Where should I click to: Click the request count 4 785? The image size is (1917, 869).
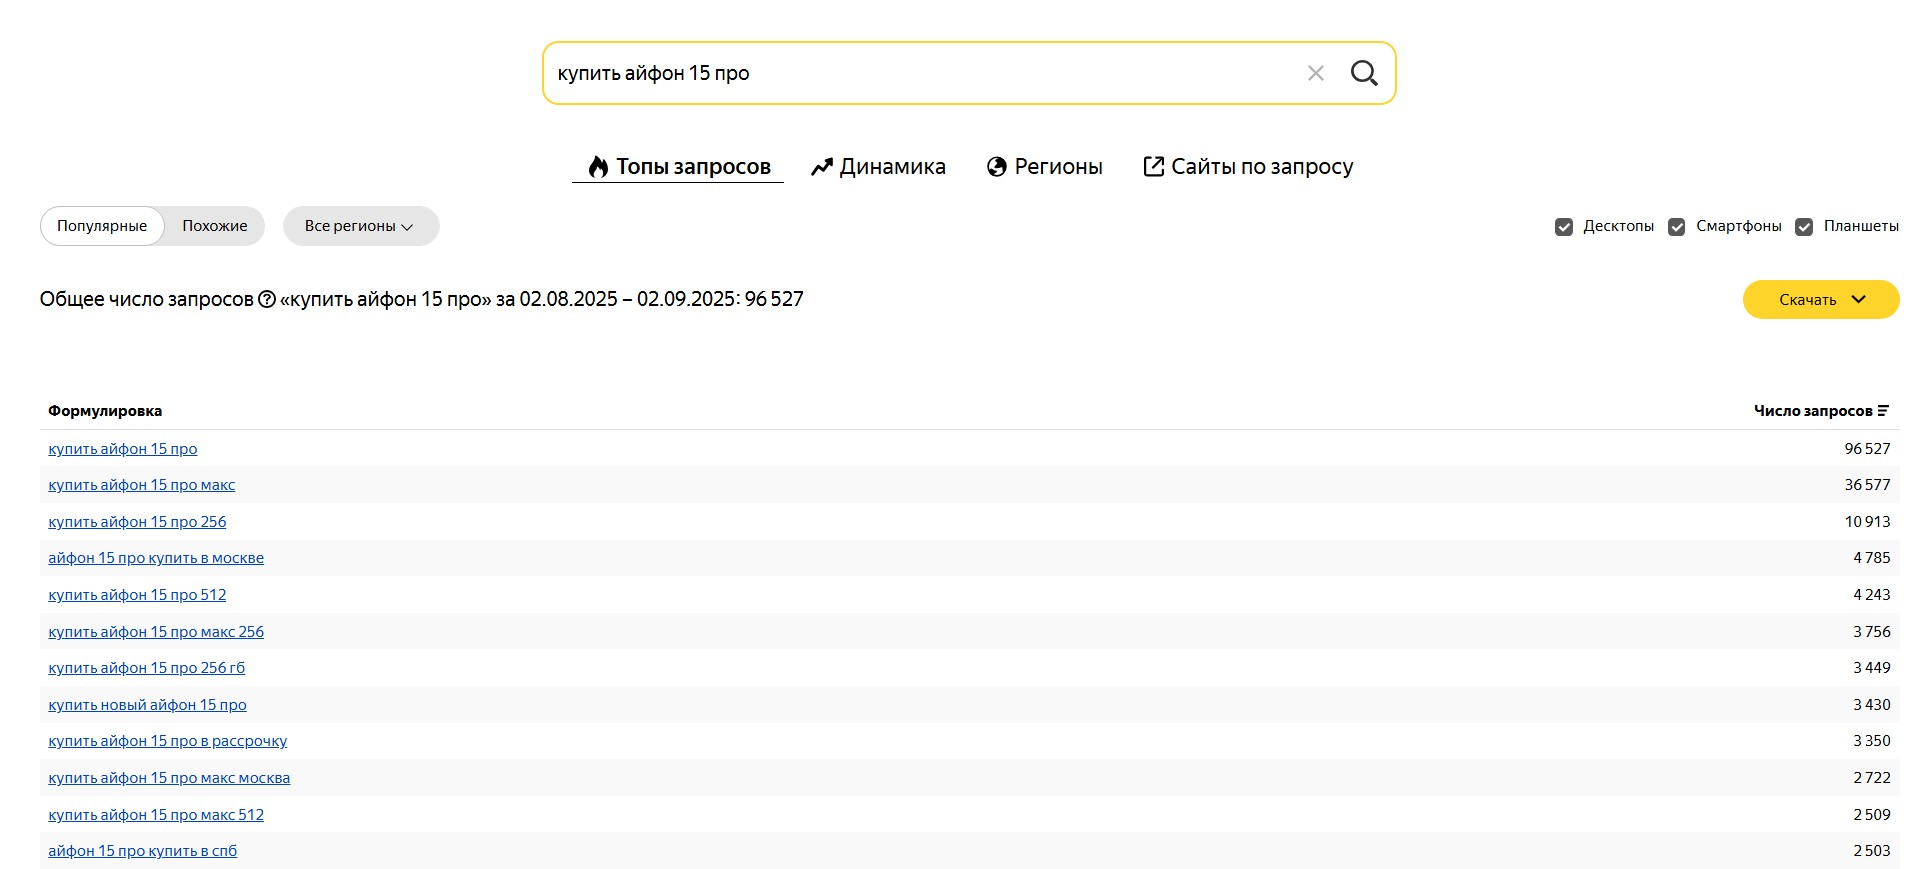[1871, 558]
